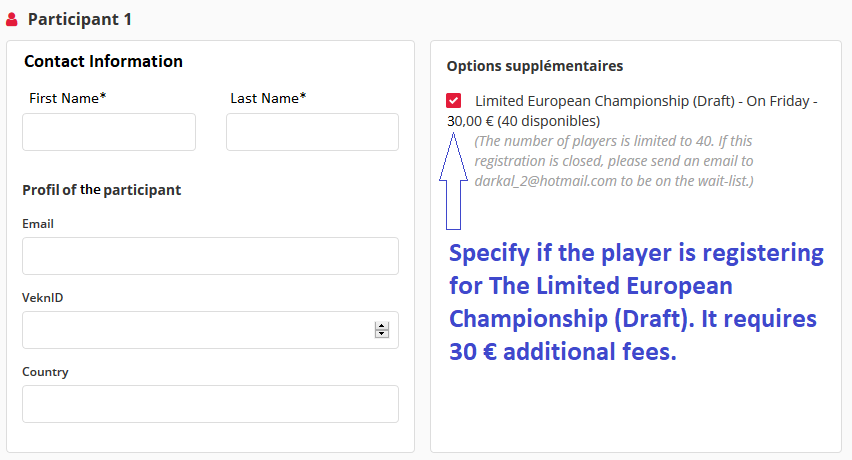The width and height of the screenshot is (852, 460).
Task: Click the darkal_2@hotmail.com email address text
Action: [x=546, y=181]
